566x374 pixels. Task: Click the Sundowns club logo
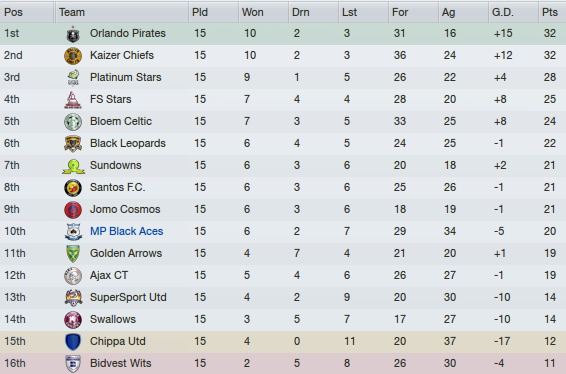pos(73,166)
